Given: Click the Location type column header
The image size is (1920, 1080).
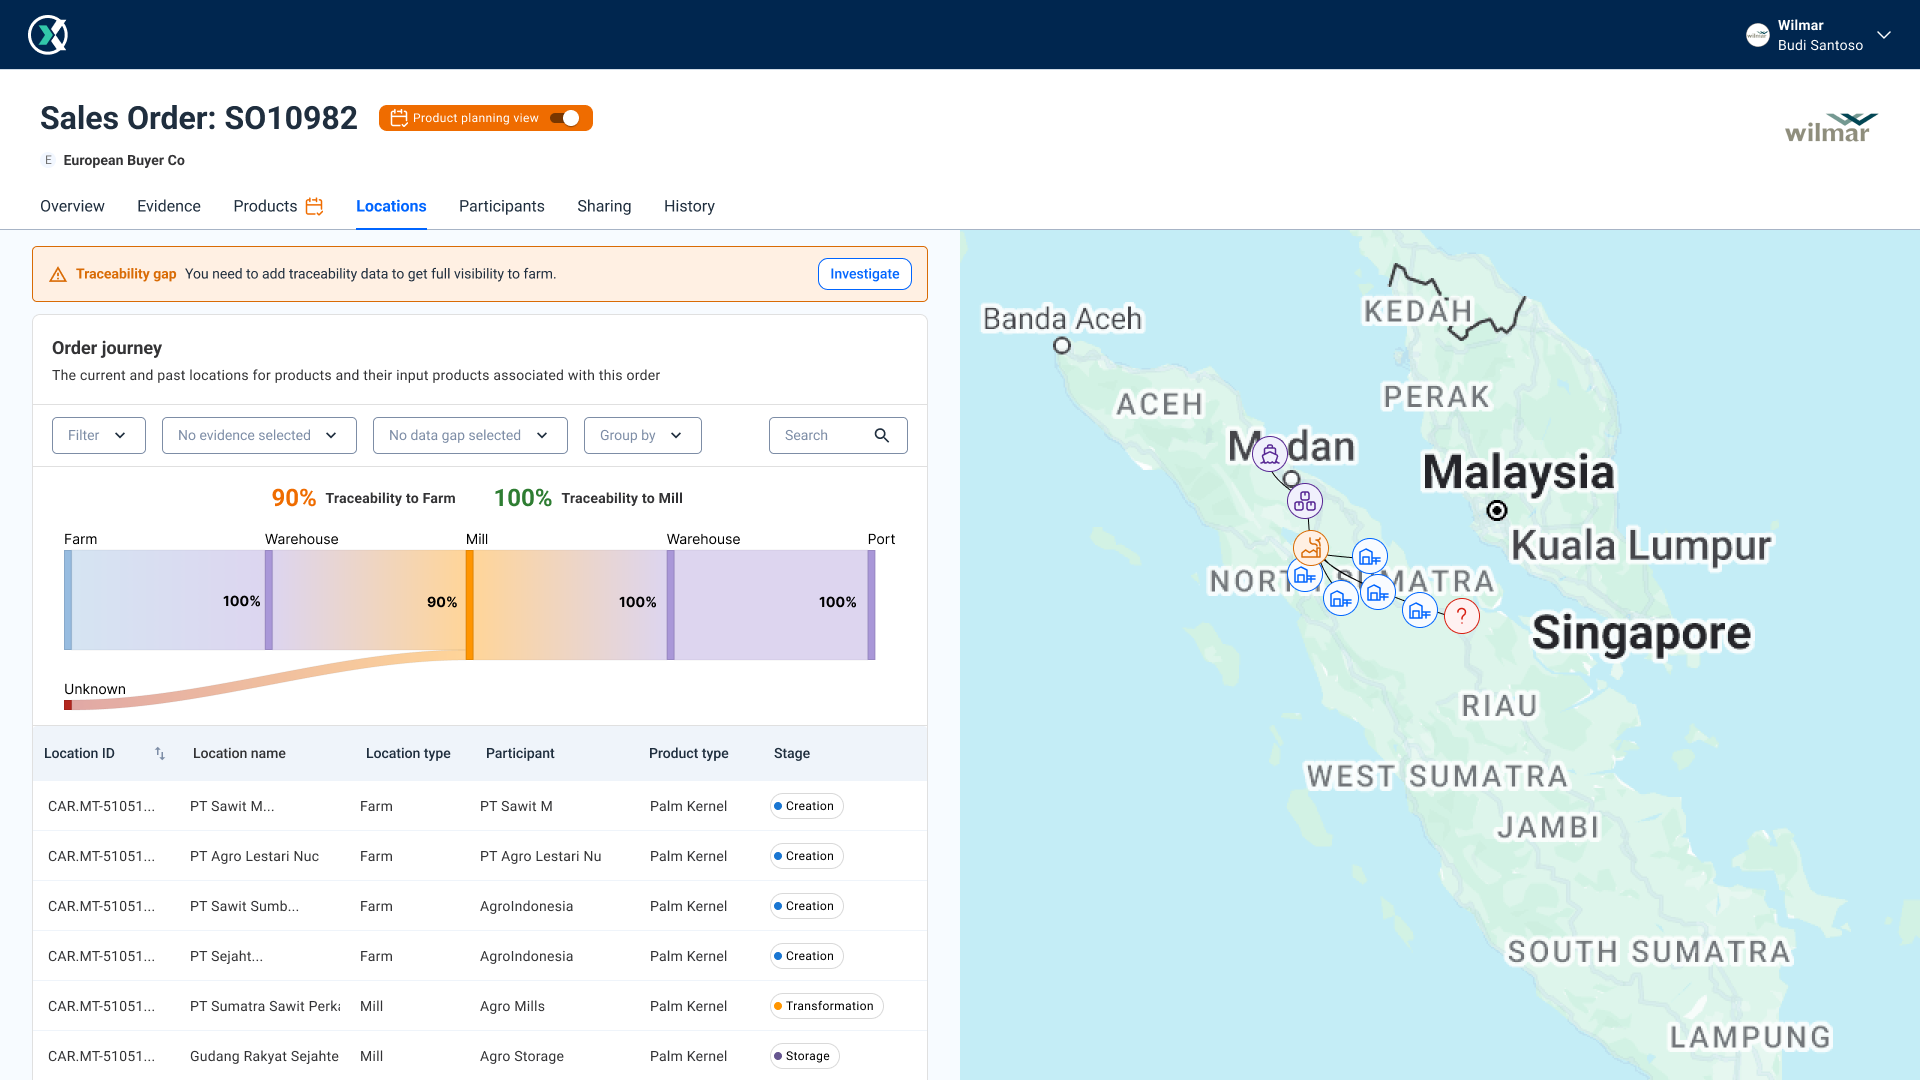Looking at the screenshot, I should (x=408, y=753).
